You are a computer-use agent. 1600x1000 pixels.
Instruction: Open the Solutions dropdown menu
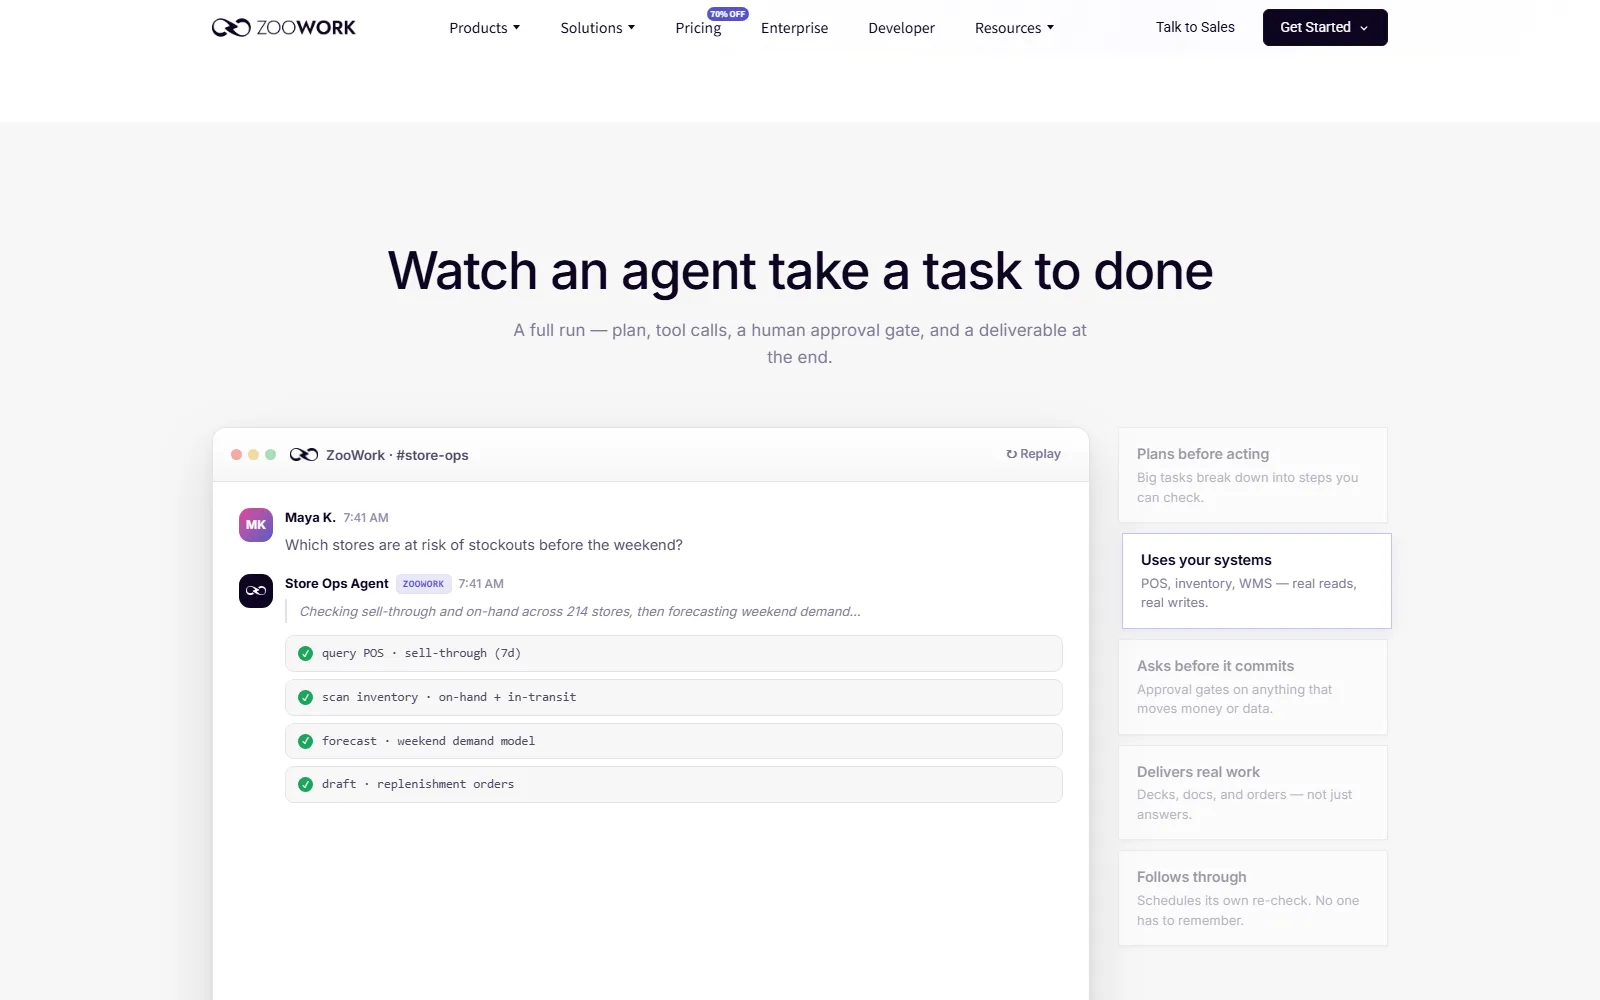(x=598, y=28)
